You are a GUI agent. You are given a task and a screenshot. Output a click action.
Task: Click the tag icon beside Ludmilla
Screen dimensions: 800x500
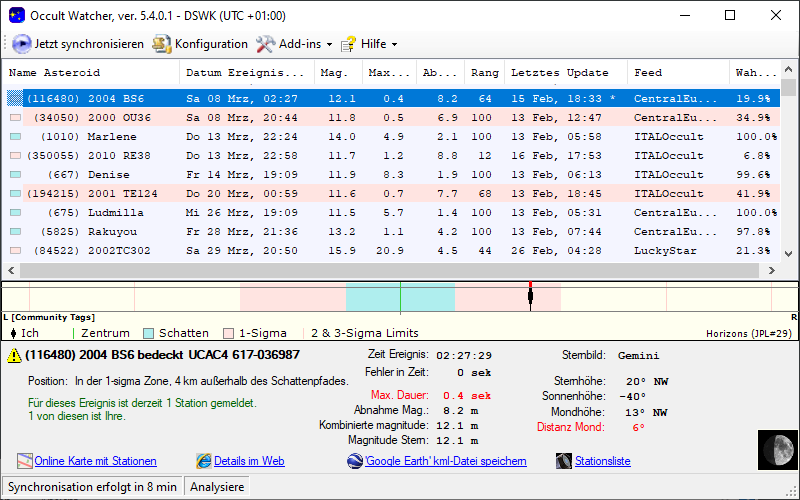click(15, 213)
